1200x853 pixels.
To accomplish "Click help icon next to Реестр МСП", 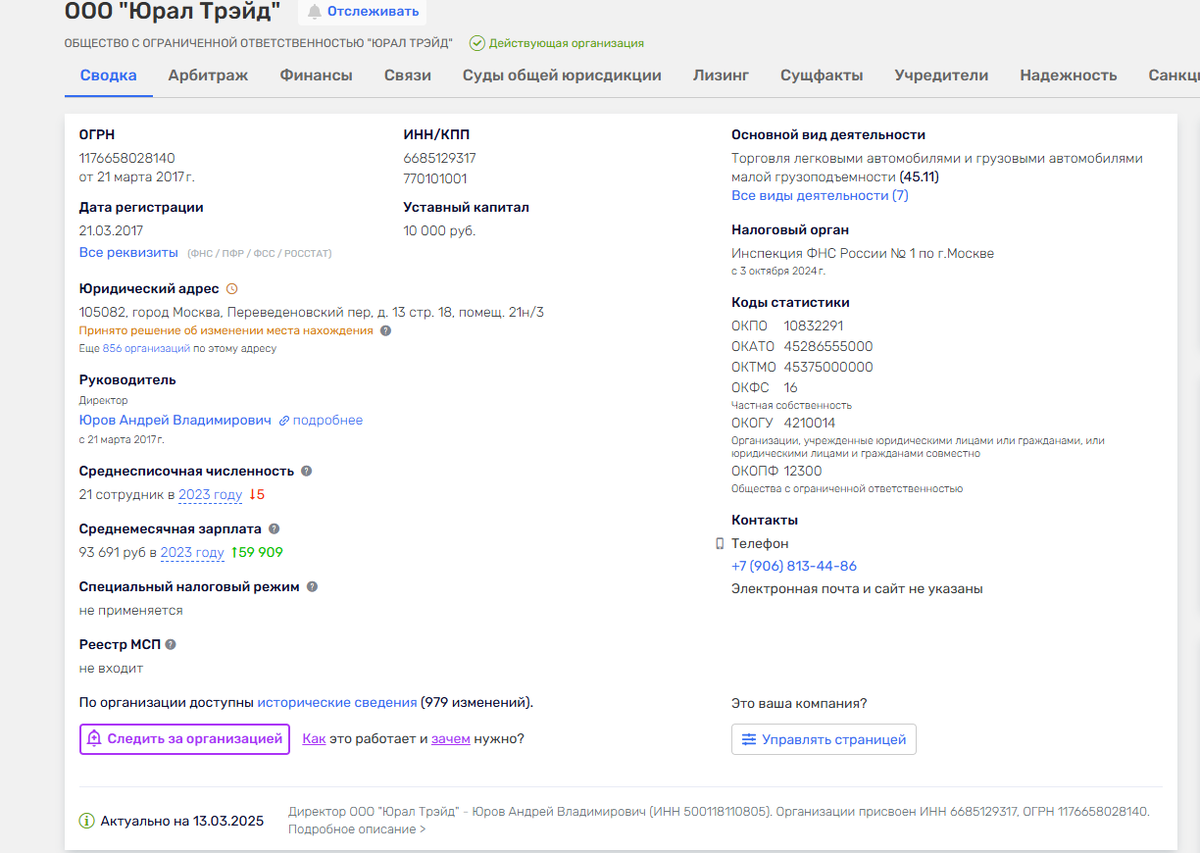I will (170, 645).
